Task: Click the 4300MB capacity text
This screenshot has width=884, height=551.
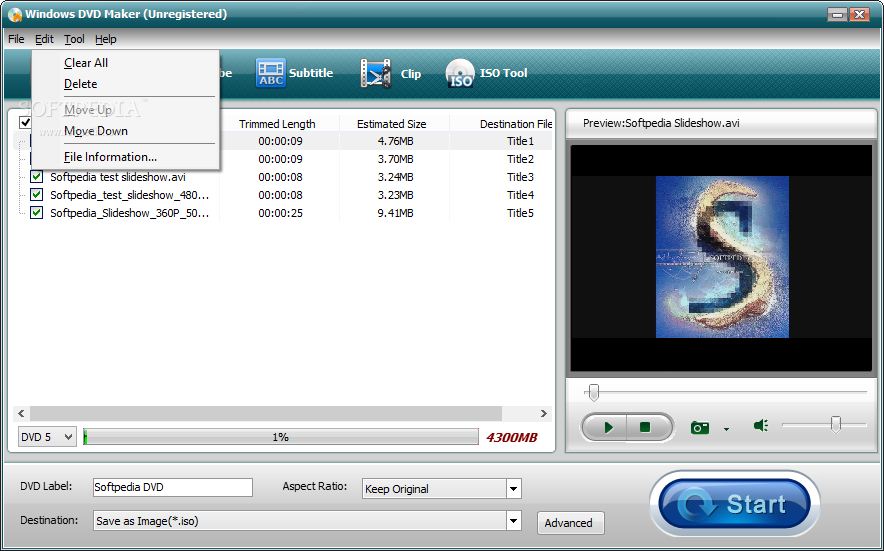Action: coord(511,437)
